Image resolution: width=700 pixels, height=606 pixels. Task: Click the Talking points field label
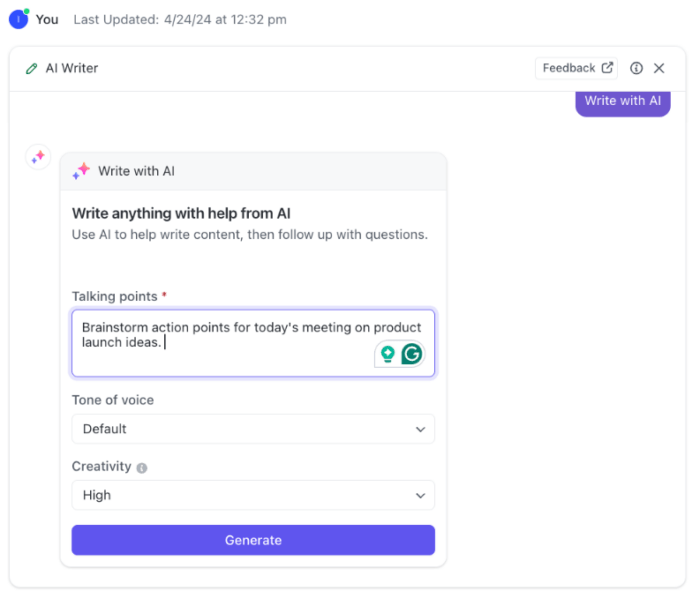coord(114,296)
